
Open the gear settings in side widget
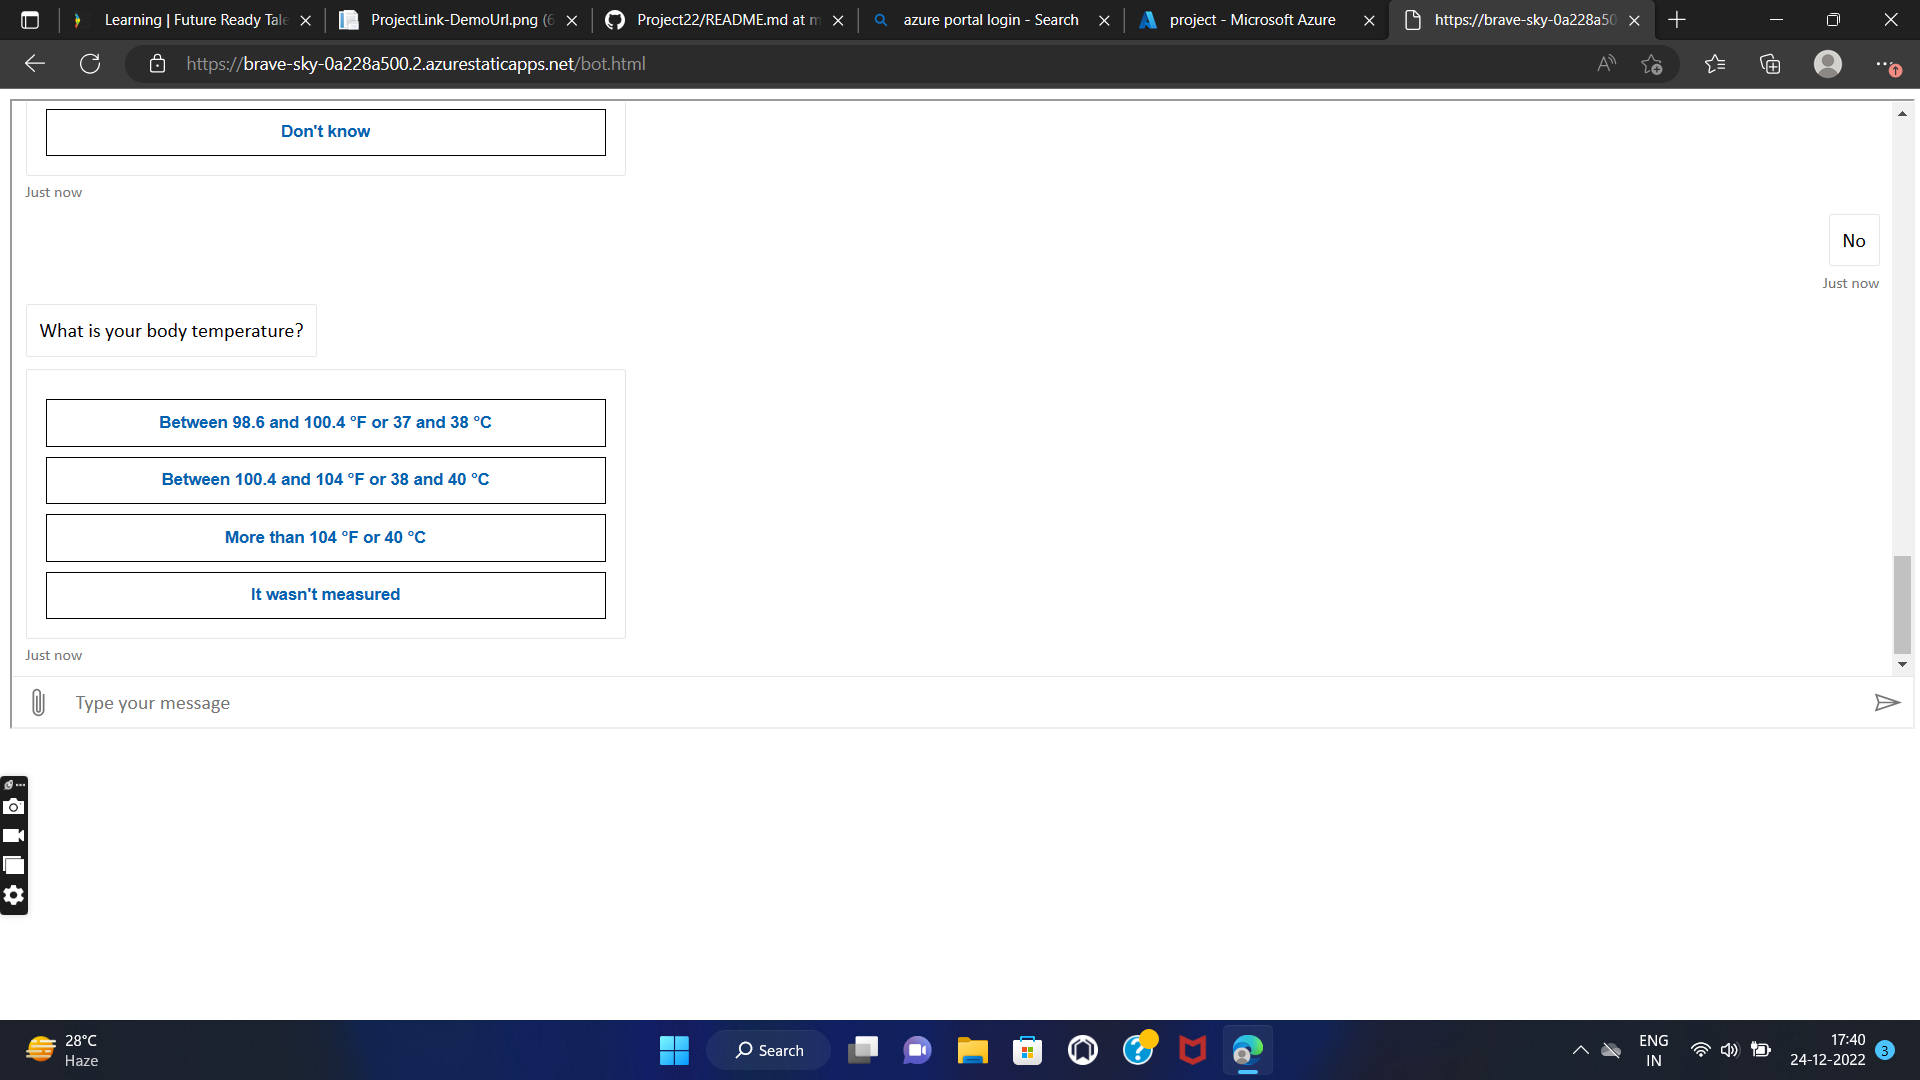pos(13,895)
